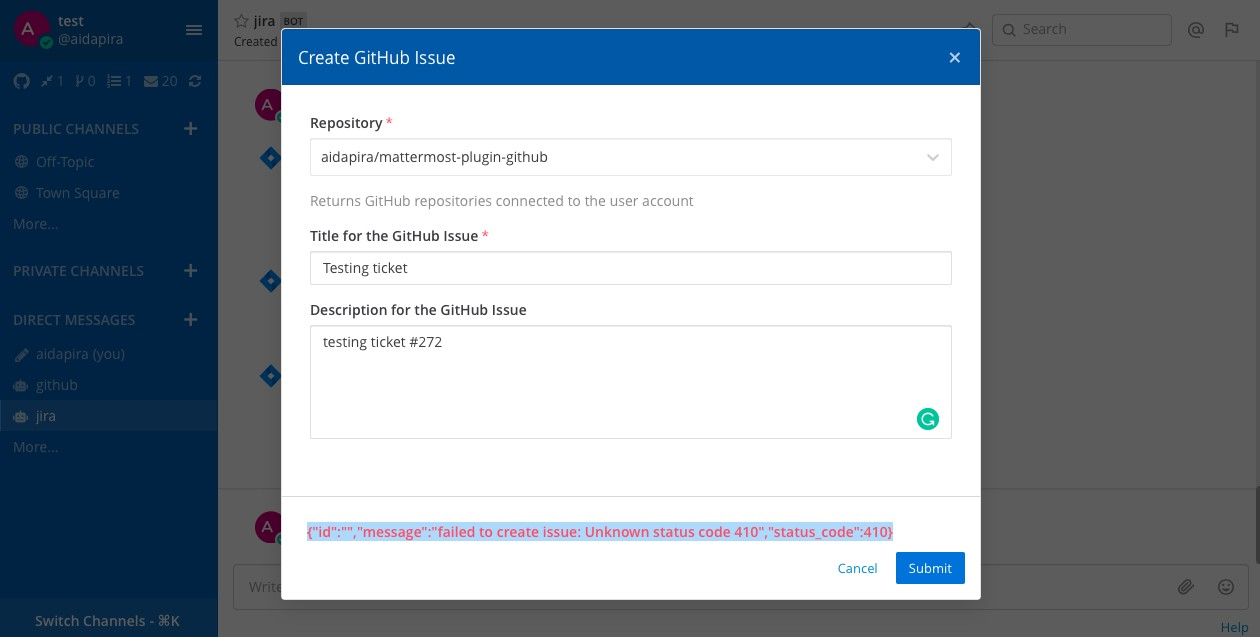This screenshot has width=1260, height=637.
Task: Click the PUBLIC CHANNELS heading
Action: point(76,128)
